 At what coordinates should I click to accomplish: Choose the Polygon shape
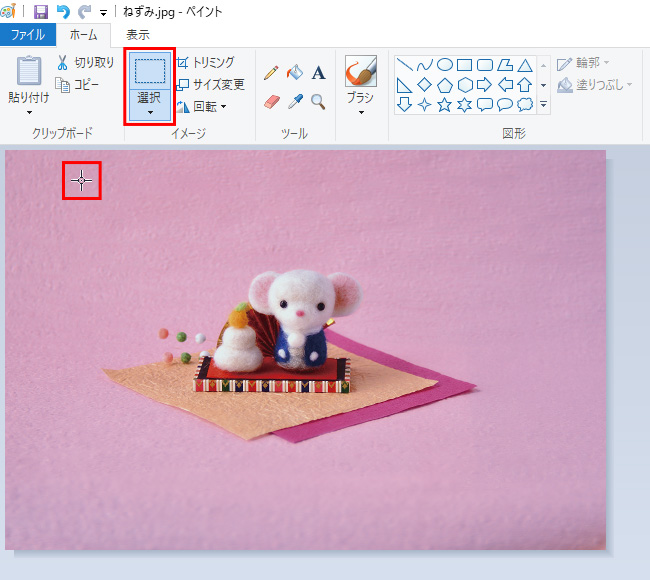505,65
